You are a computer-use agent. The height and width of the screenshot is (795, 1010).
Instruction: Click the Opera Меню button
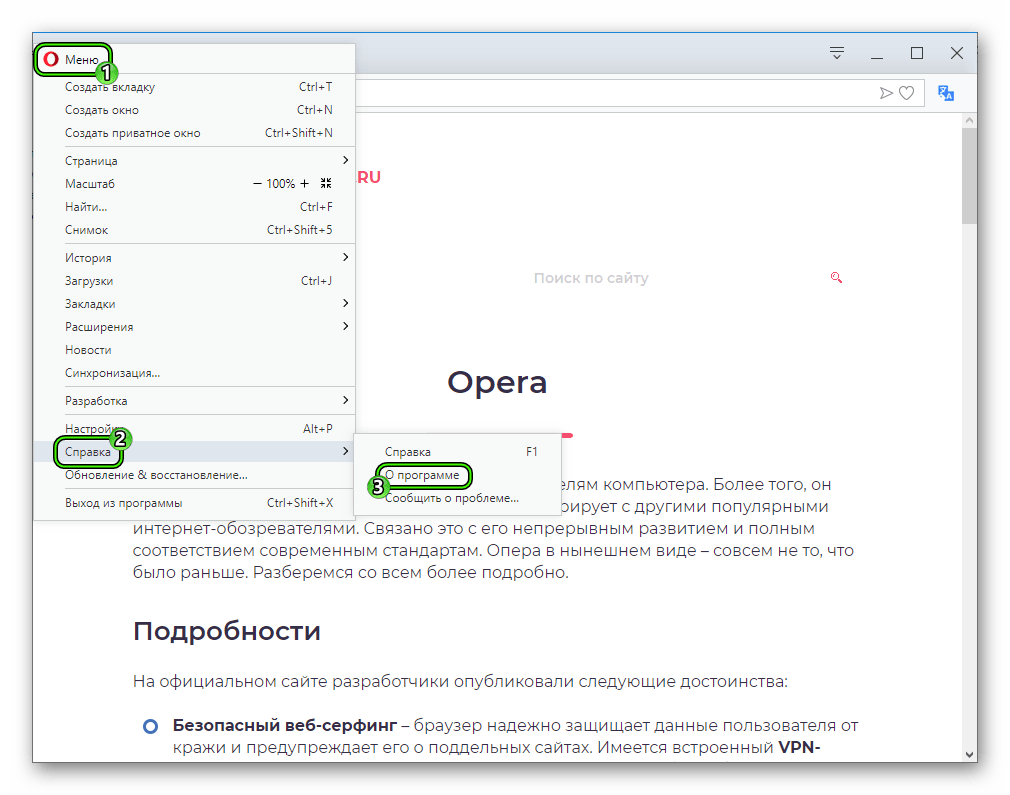click(72, 60)
